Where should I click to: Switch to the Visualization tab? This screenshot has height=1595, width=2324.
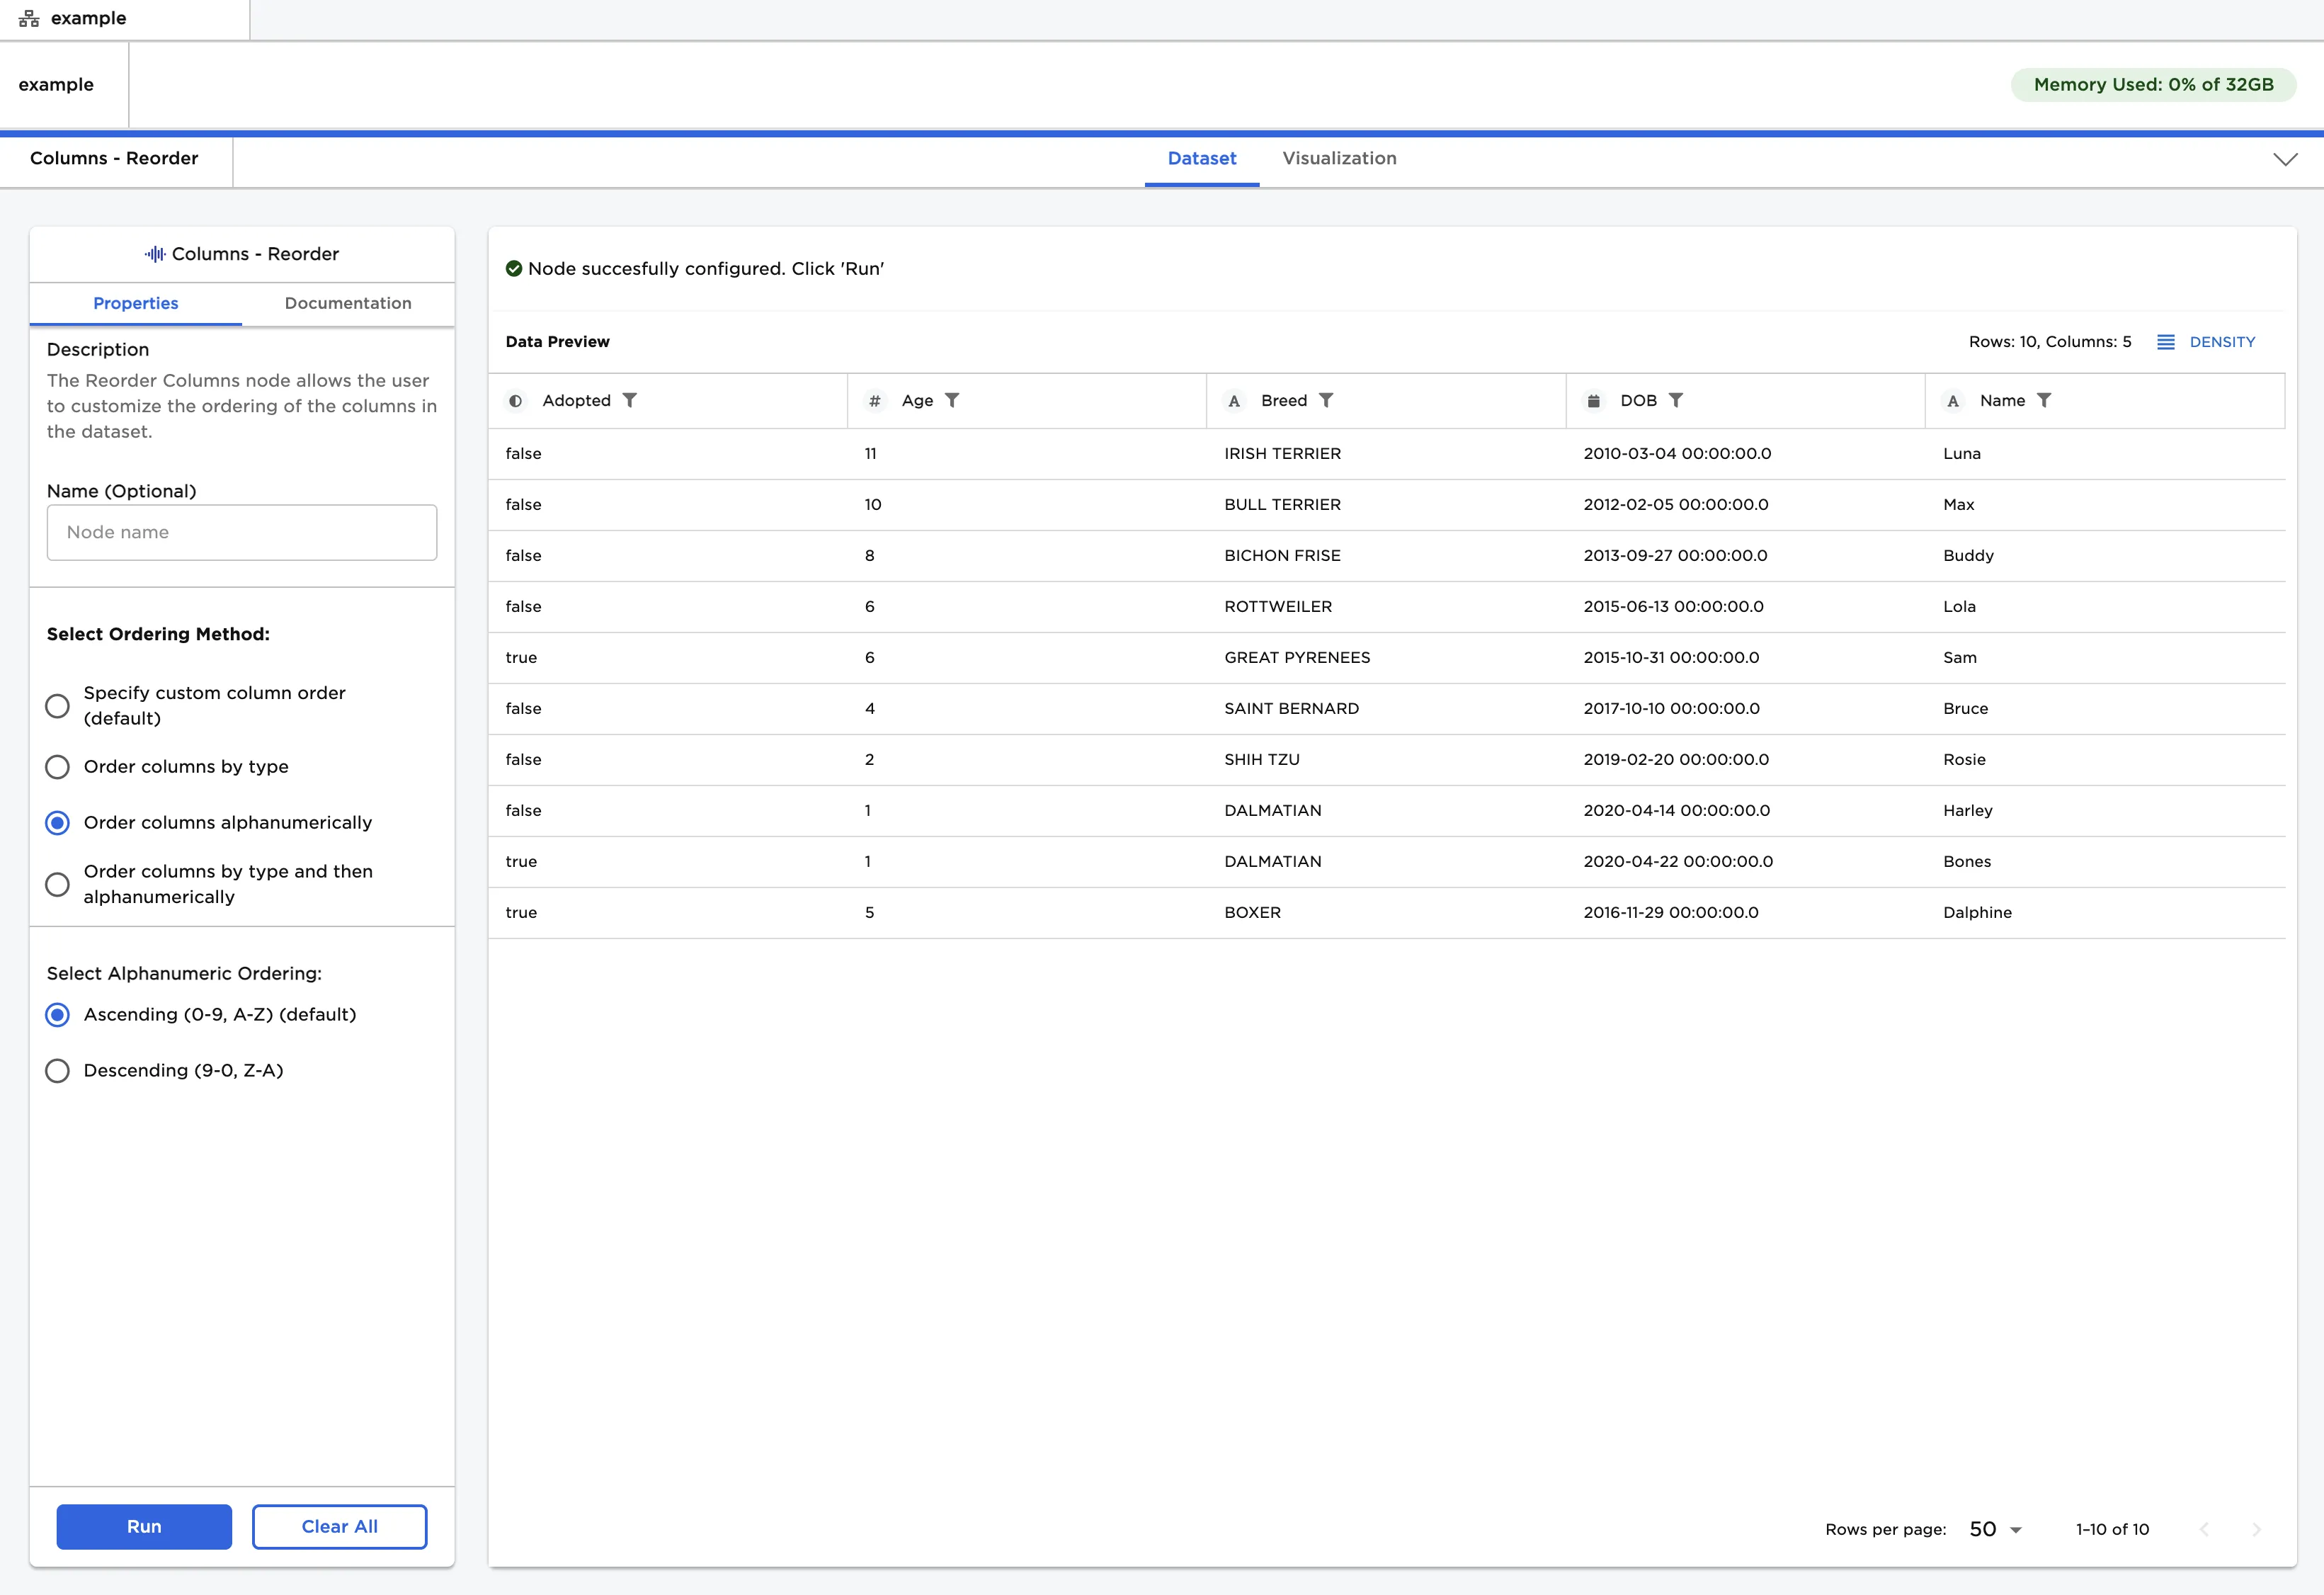(x=1339, y=158)
